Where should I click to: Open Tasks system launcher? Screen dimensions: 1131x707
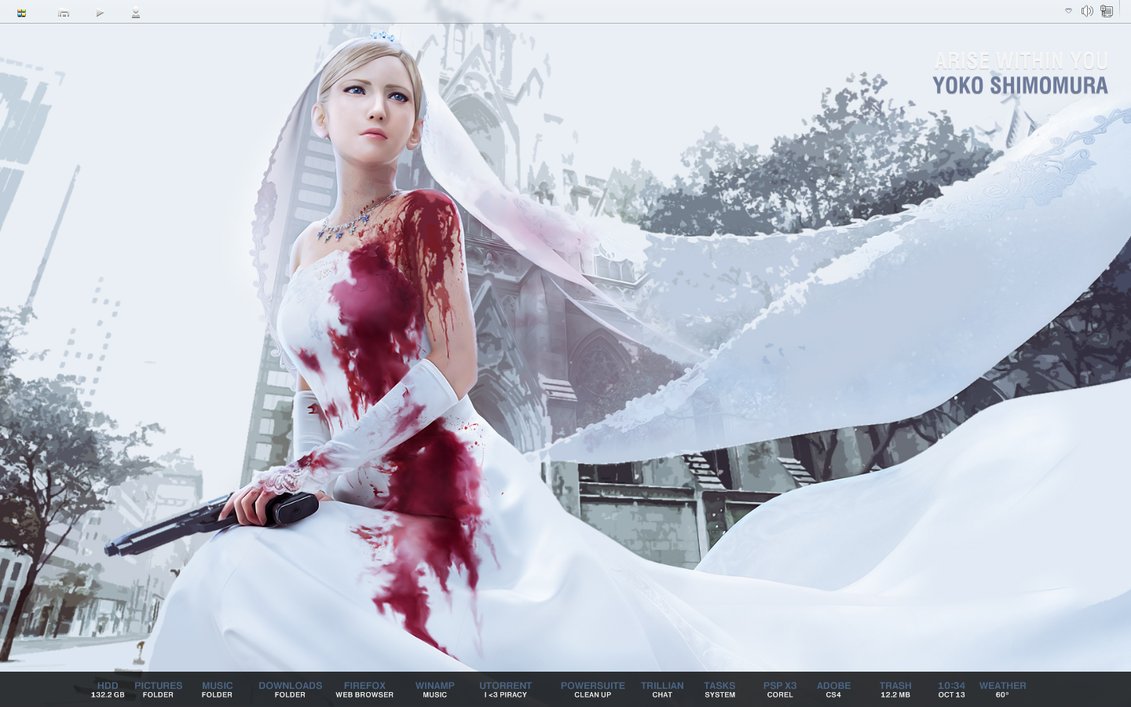tap(720, 690)
